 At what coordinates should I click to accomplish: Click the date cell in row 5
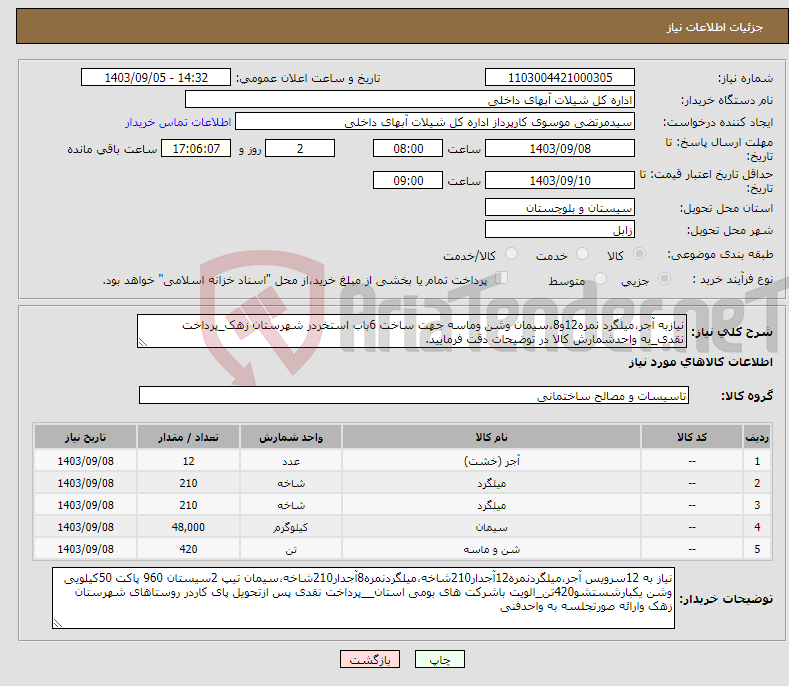(86, 549)
